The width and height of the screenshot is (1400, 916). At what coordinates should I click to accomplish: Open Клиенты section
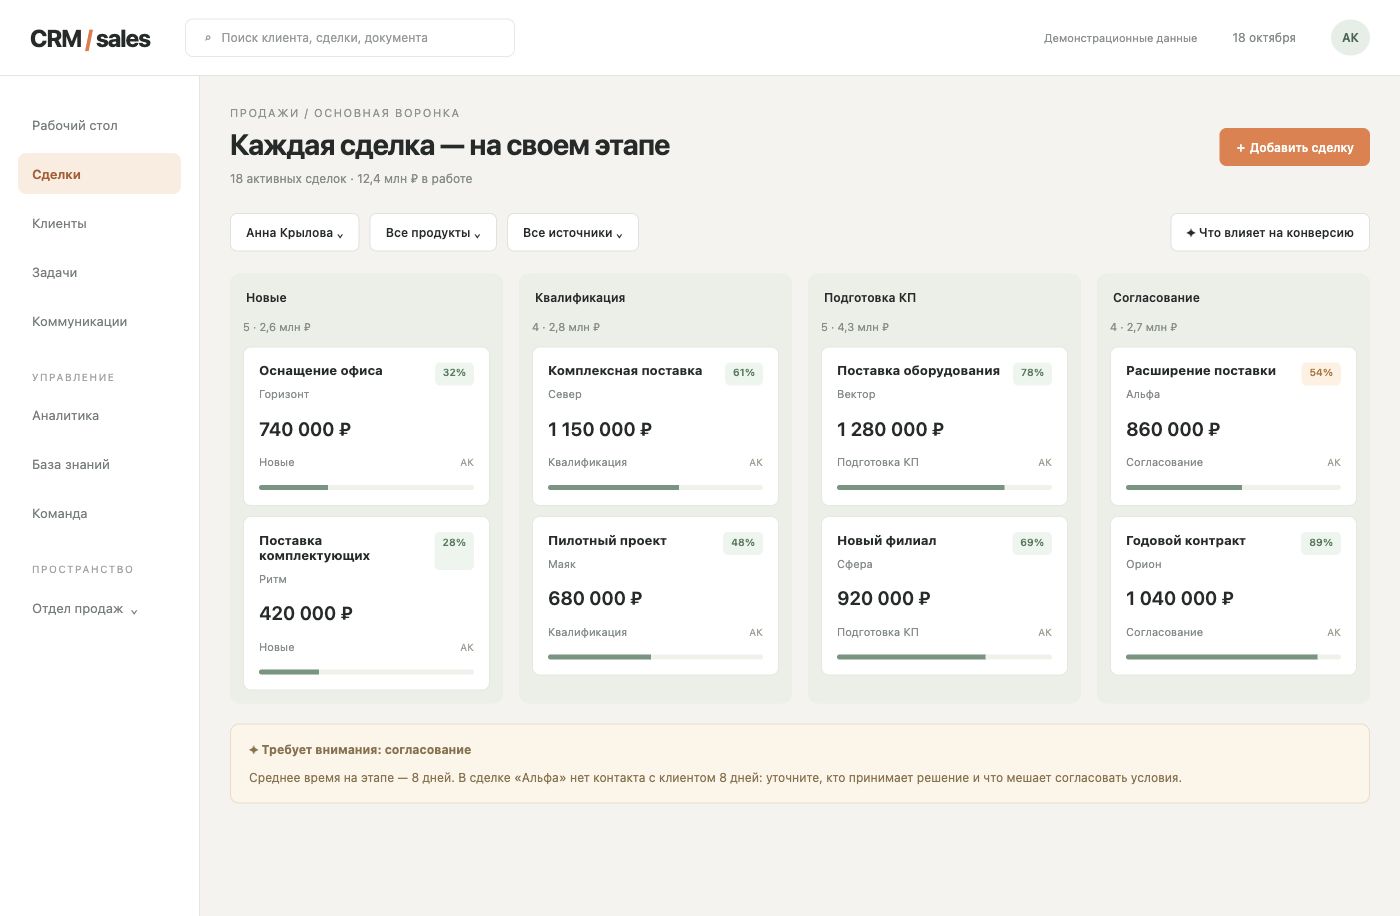coord(99,223)
